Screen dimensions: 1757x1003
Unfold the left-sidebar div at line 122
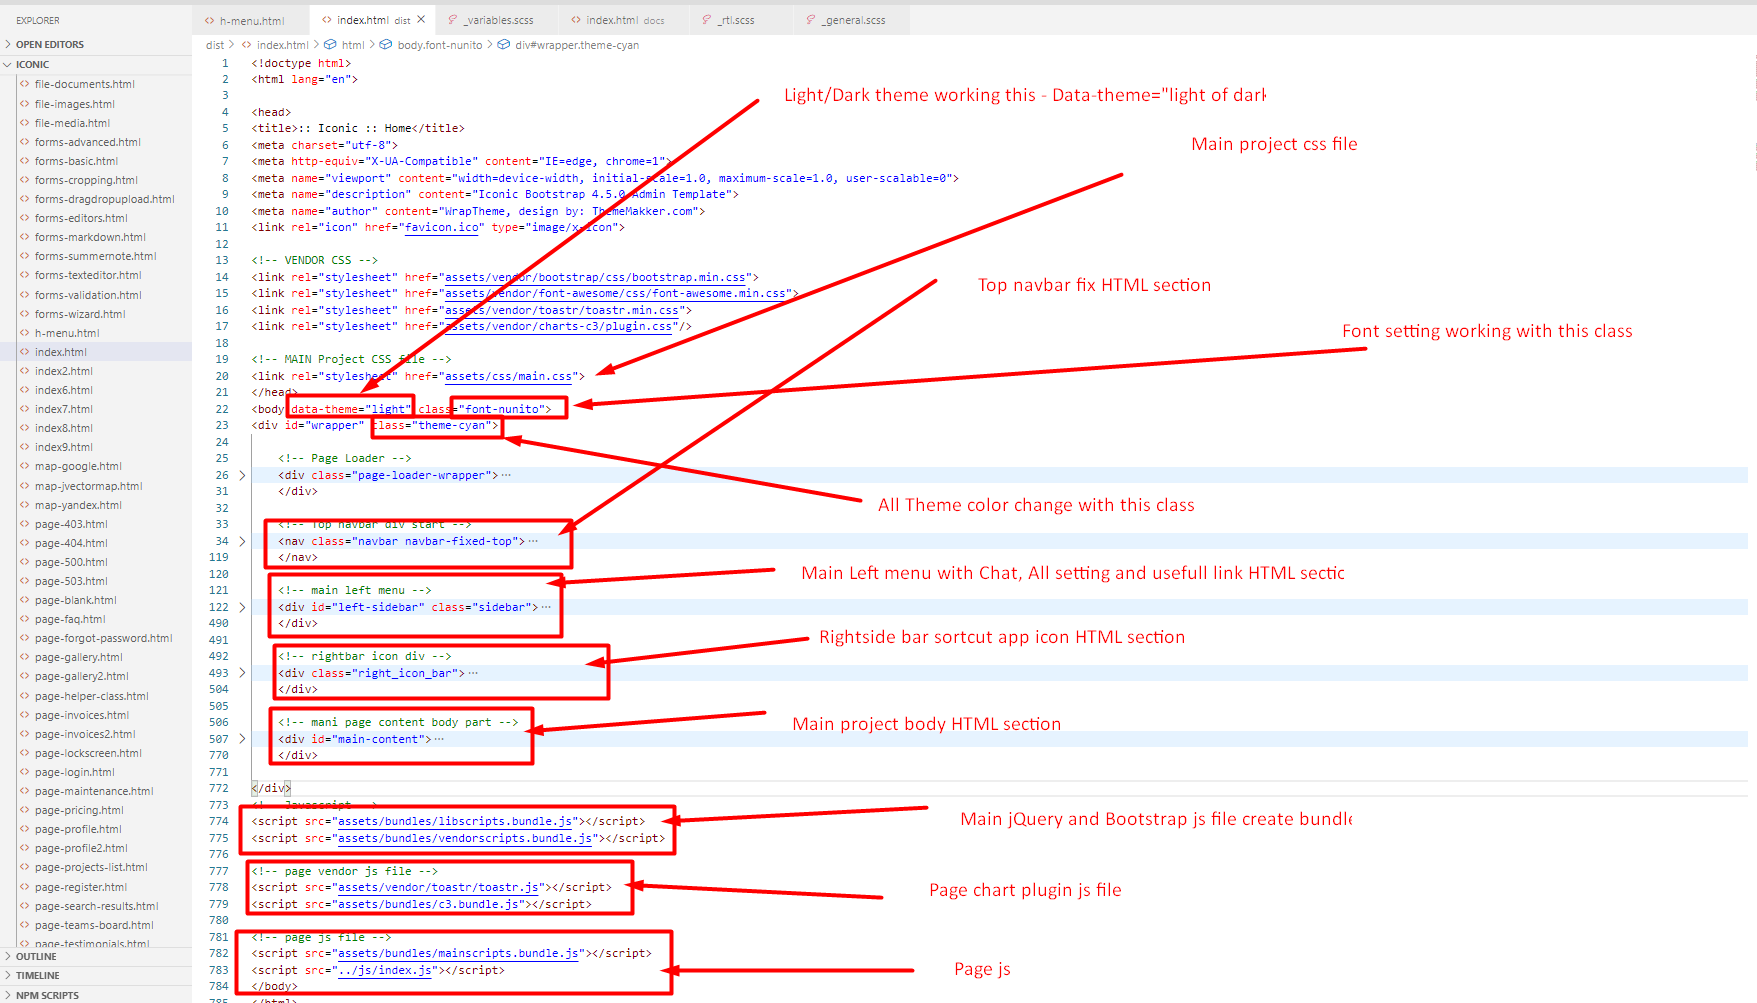242,607
